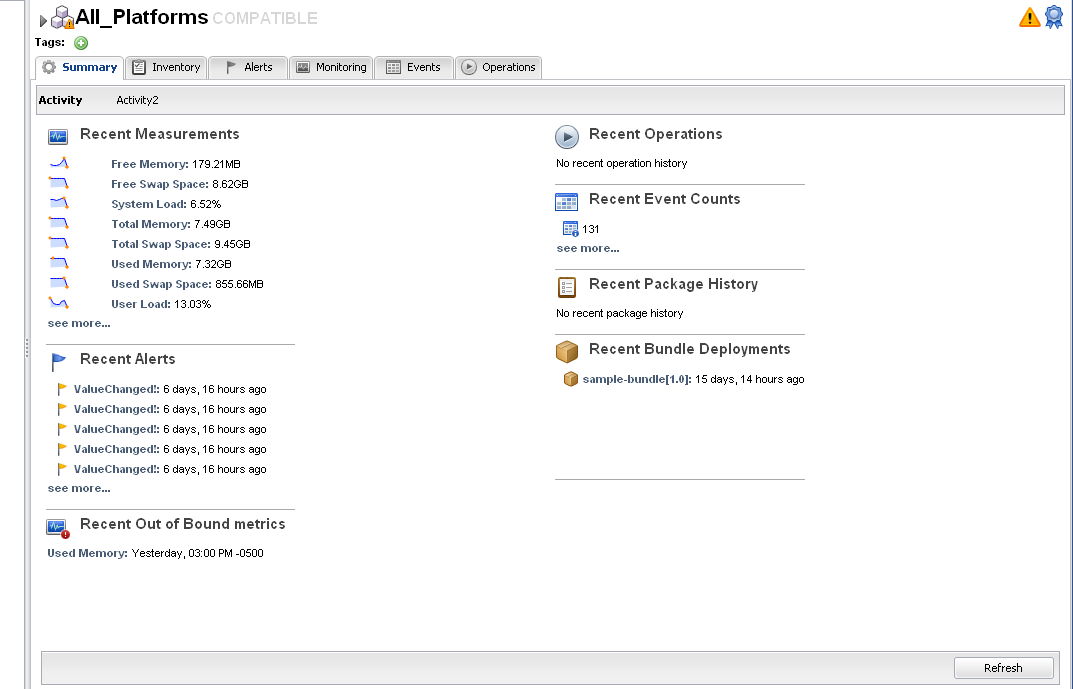Click the blue ribbon badge icon

coord(1054,17)
